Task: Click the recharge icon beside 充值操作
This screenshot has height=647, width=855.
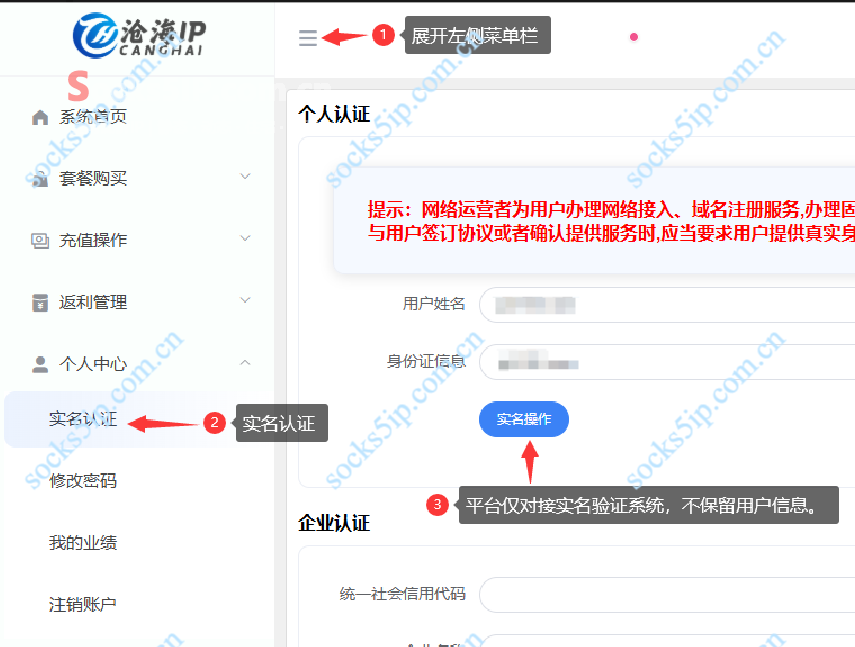Action: click(40, 240)
